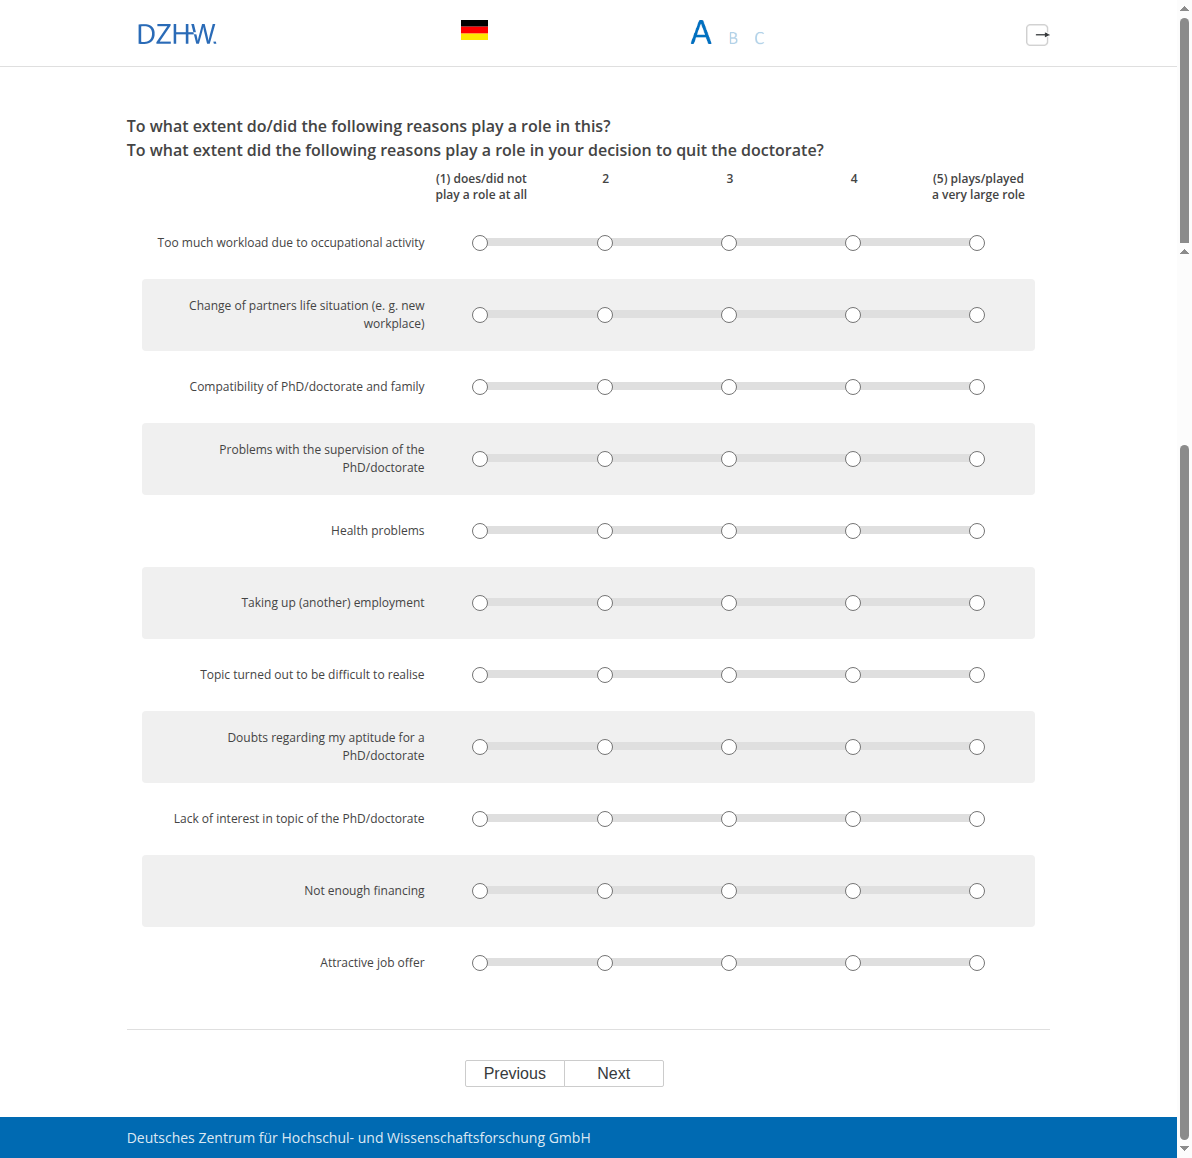This screenshot has height=1158, width=1192.
Task: Select 2 for 'Compatibility of PhD/doctorate and family'
Action: pos(604,387)
